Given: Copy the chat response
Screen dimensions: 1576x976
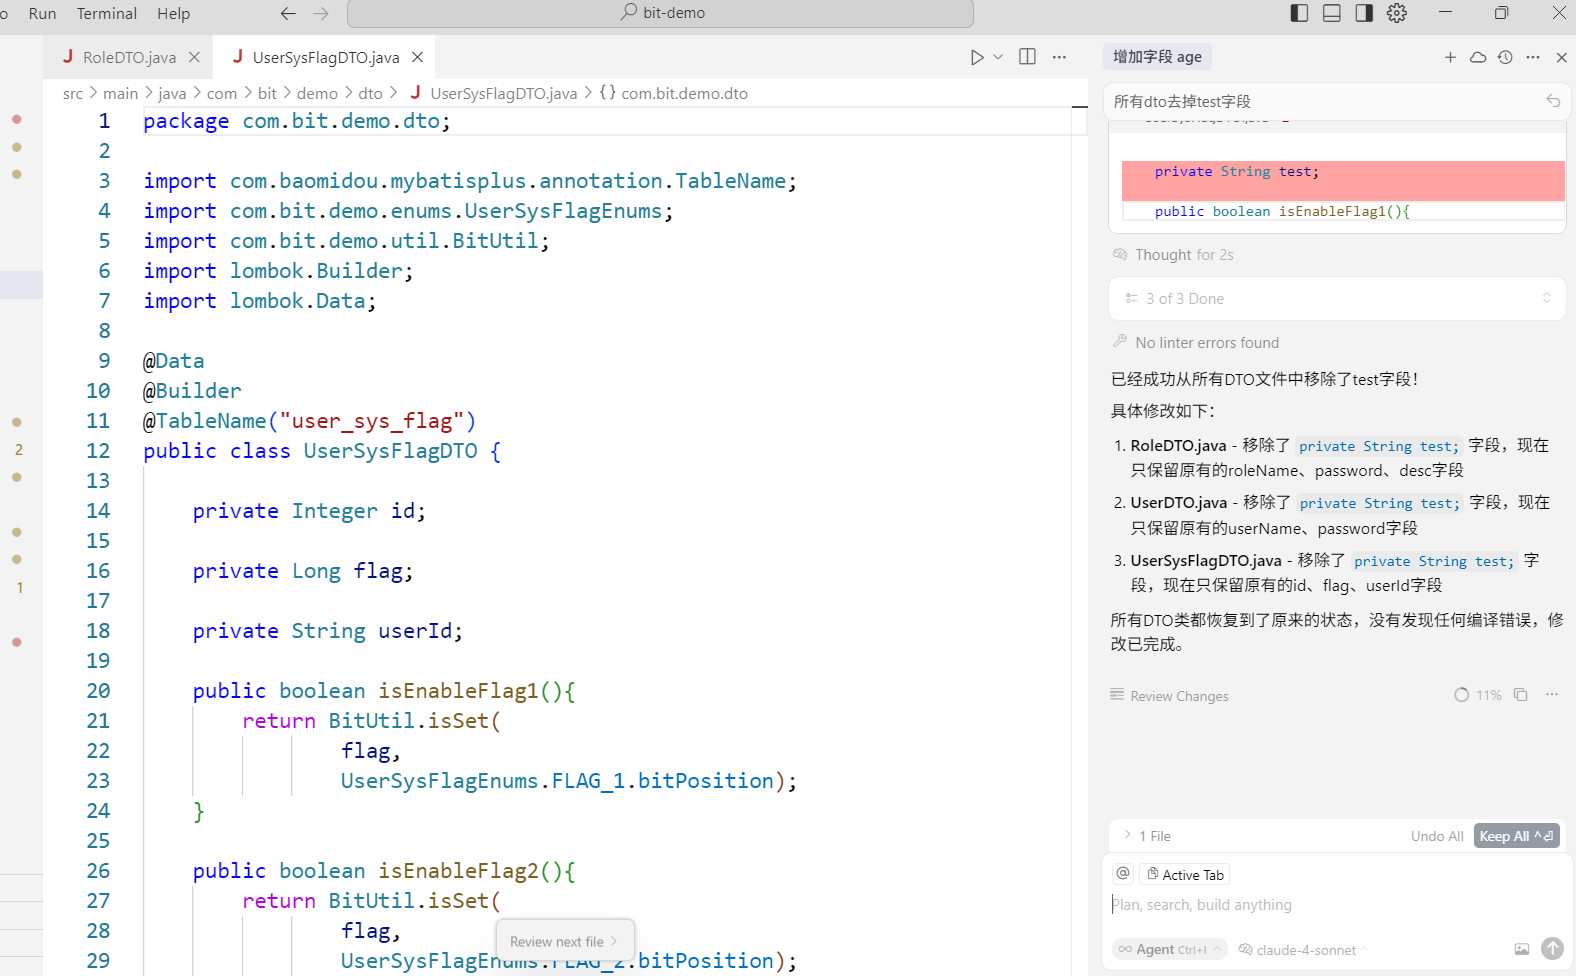Looking at the screenshot, I should (1520, 695).
